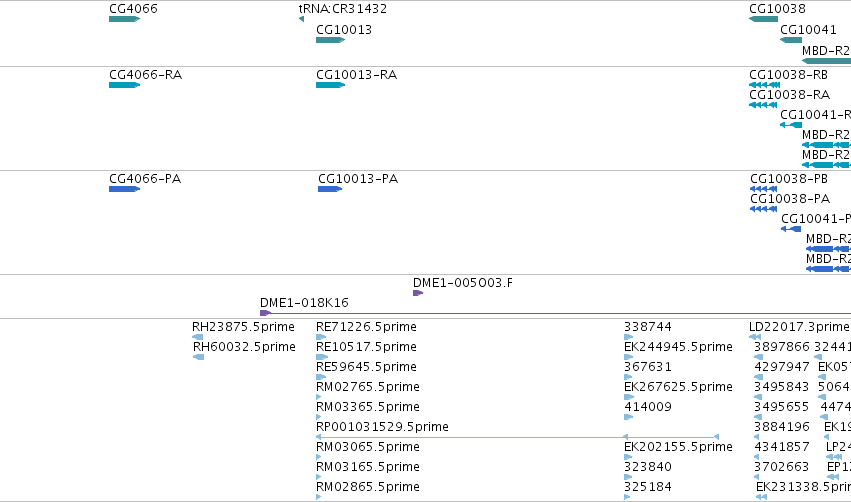Viewport: 851px width, 502px height.
Task: Click the EK244945.5prime EST label
Action: (678, 347)
